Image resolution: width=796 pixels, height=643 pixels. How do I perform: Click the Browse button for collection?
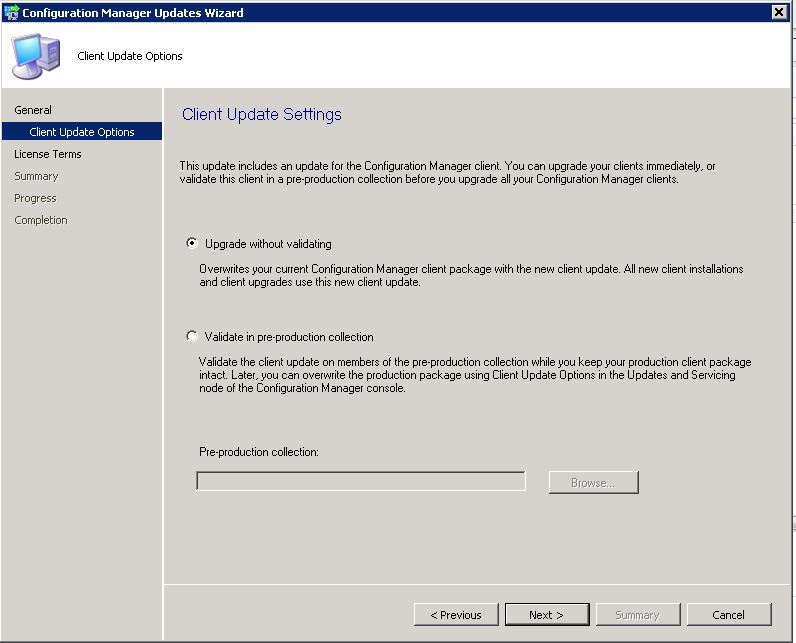tap(593, 482)
